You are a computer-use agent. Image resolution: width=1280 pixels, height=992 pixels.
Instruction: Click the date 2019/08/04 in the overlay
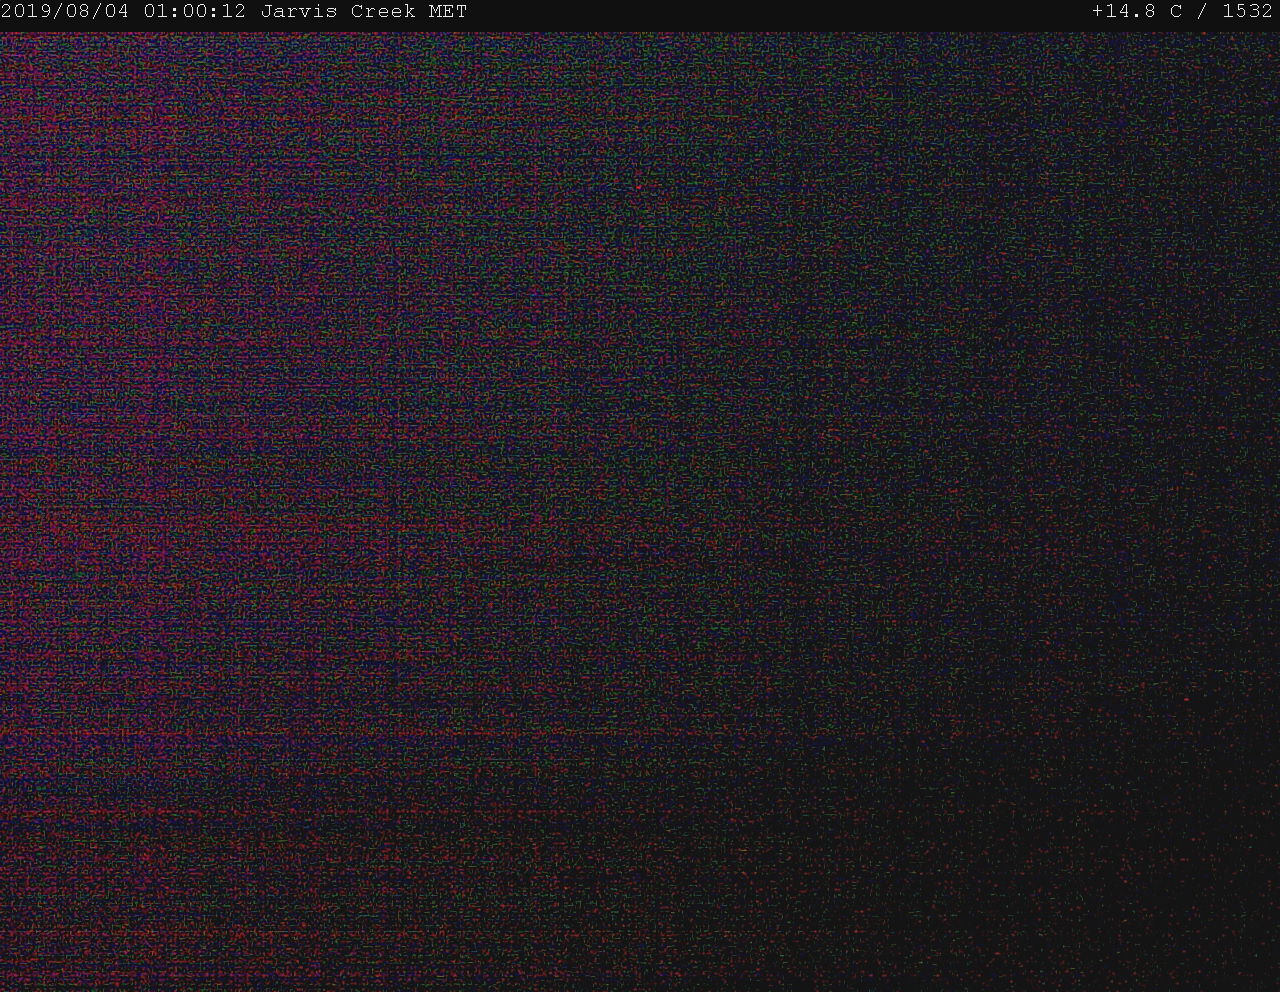tap(66, 12)
